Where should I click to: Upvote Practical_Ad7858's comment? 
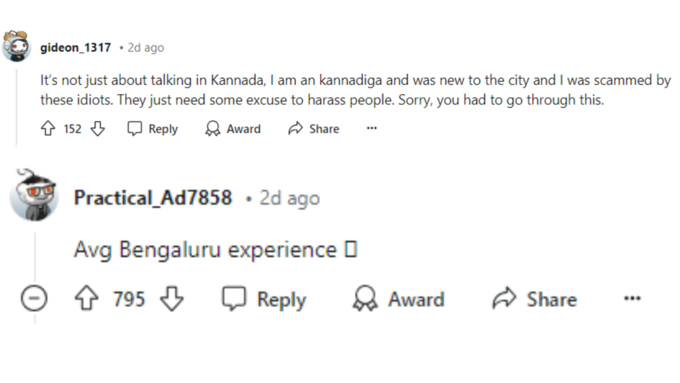[x=86, y=298]
